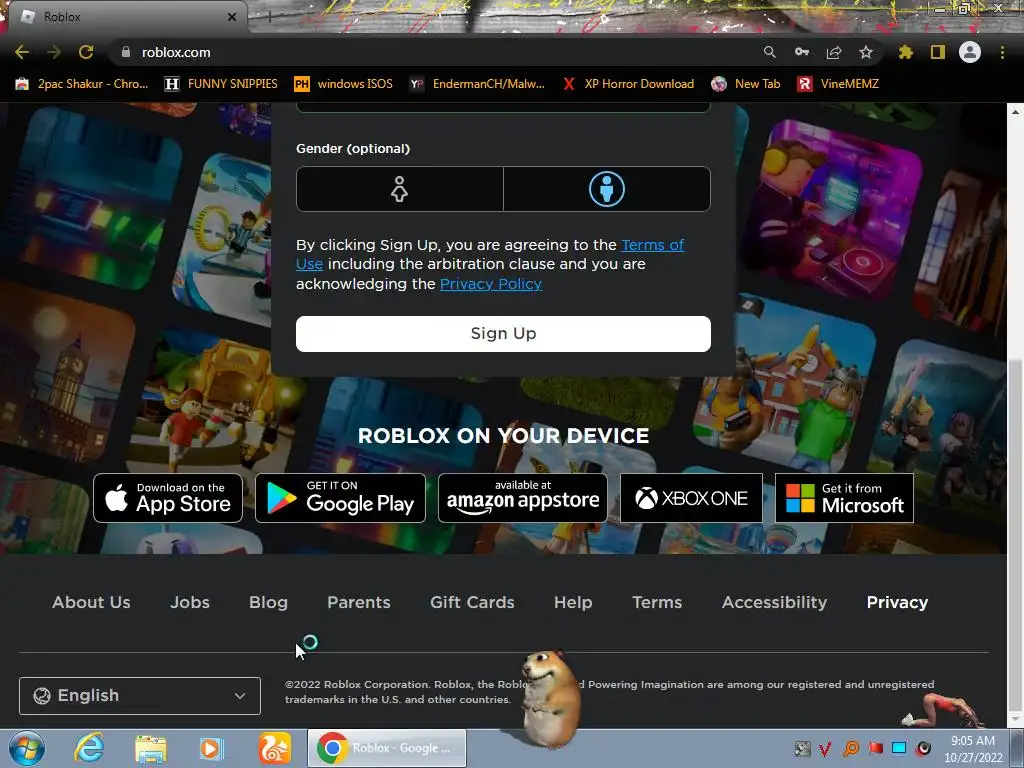
Task: Open the Accessibility footer link
Action: (x=775, y=602)
